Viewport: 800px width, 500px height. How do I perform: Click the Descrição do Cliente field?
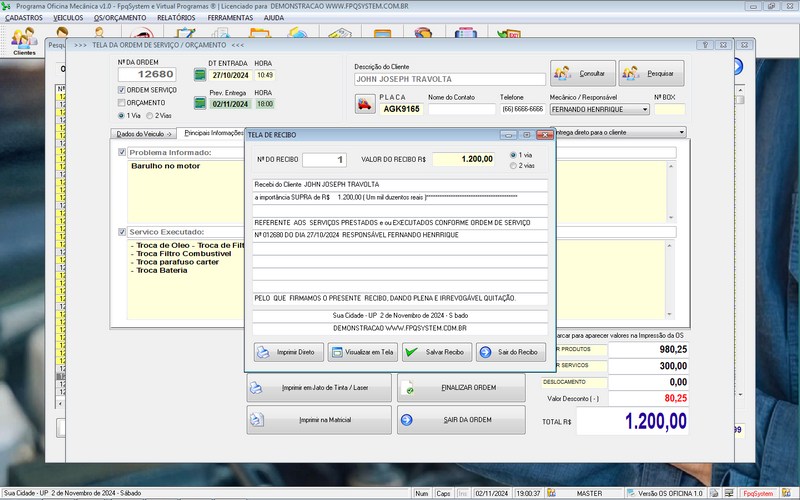tap(449, 79)
